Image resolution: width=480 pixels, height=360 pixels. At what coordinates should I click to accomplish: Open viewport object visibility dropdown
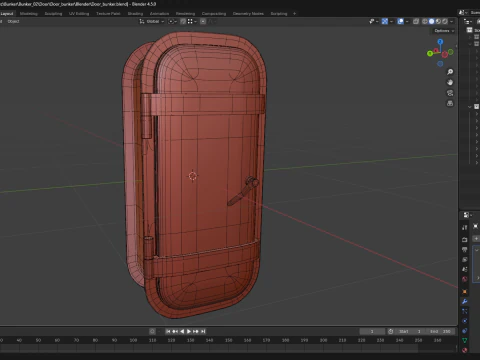pyautogui.click(x=373, y=21)
